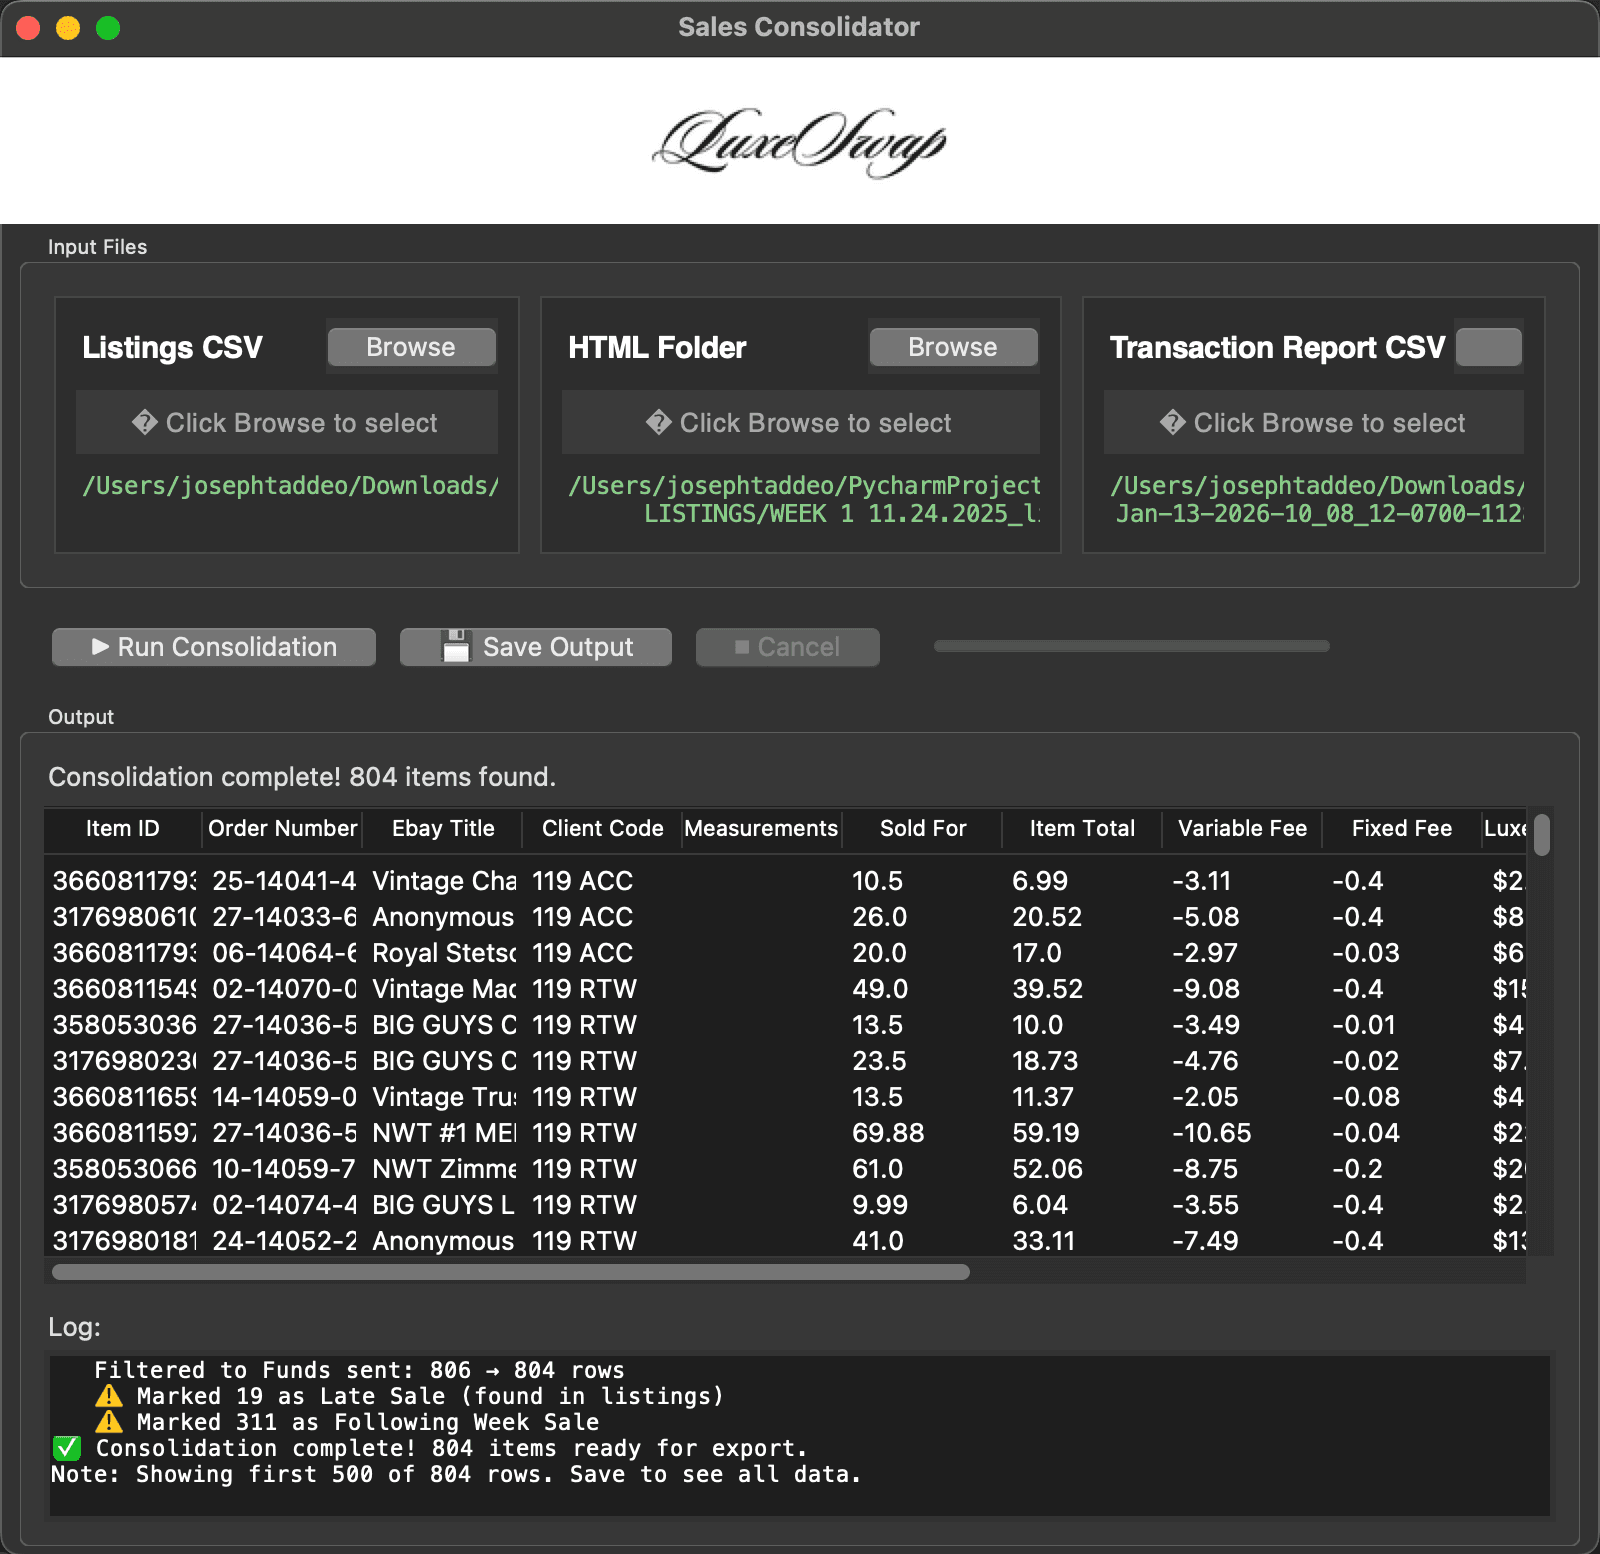Click the green checkmark beside 'Consolidation complete!'
The height and width of the screenshot is (1554, 1600).
click(66, 1448)
